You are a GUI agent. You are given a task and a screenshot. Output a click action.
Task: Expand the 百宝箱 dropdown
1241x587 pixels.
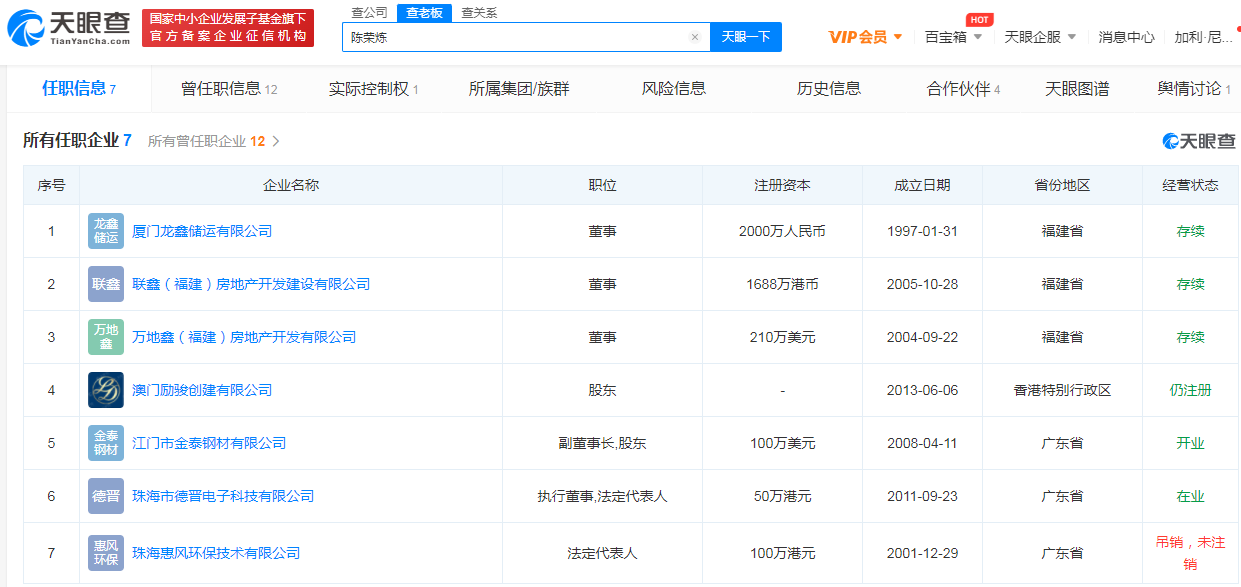[x=953, y=37]
